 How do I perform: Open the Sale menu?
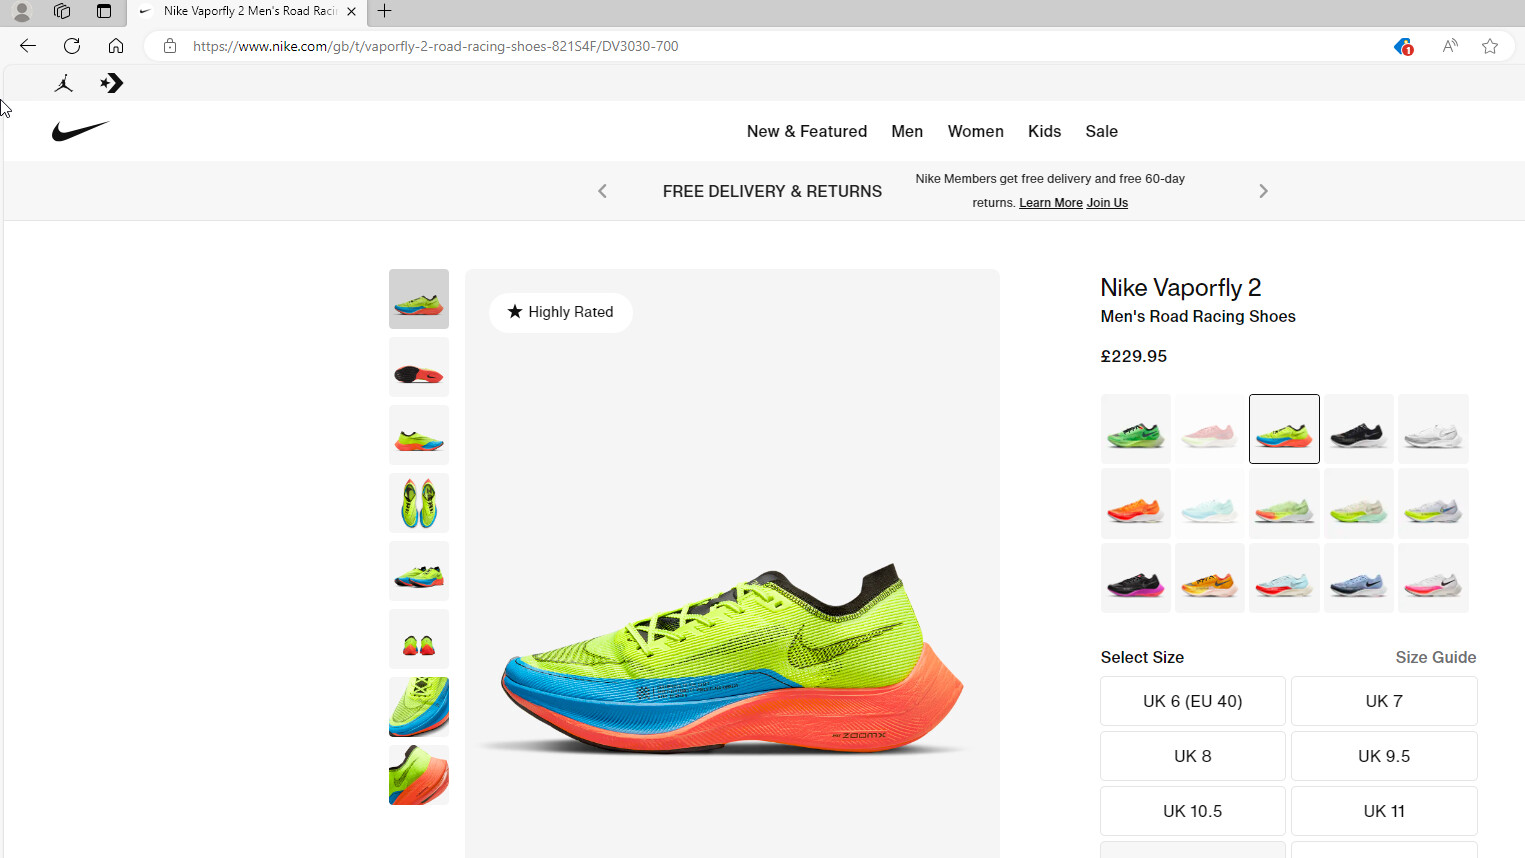pyautogui.click(x=1102, y=131)
